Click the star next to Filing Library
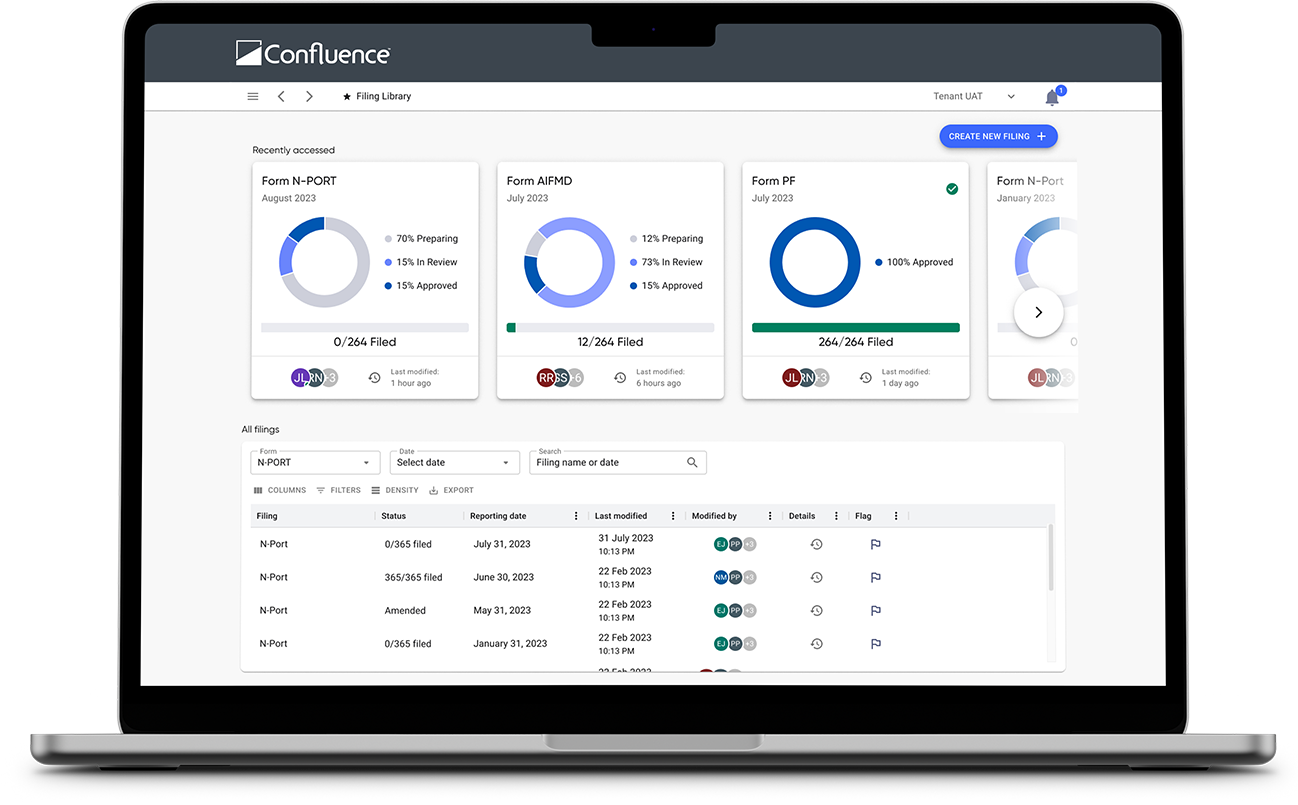1298x805 pixels. 347,97
